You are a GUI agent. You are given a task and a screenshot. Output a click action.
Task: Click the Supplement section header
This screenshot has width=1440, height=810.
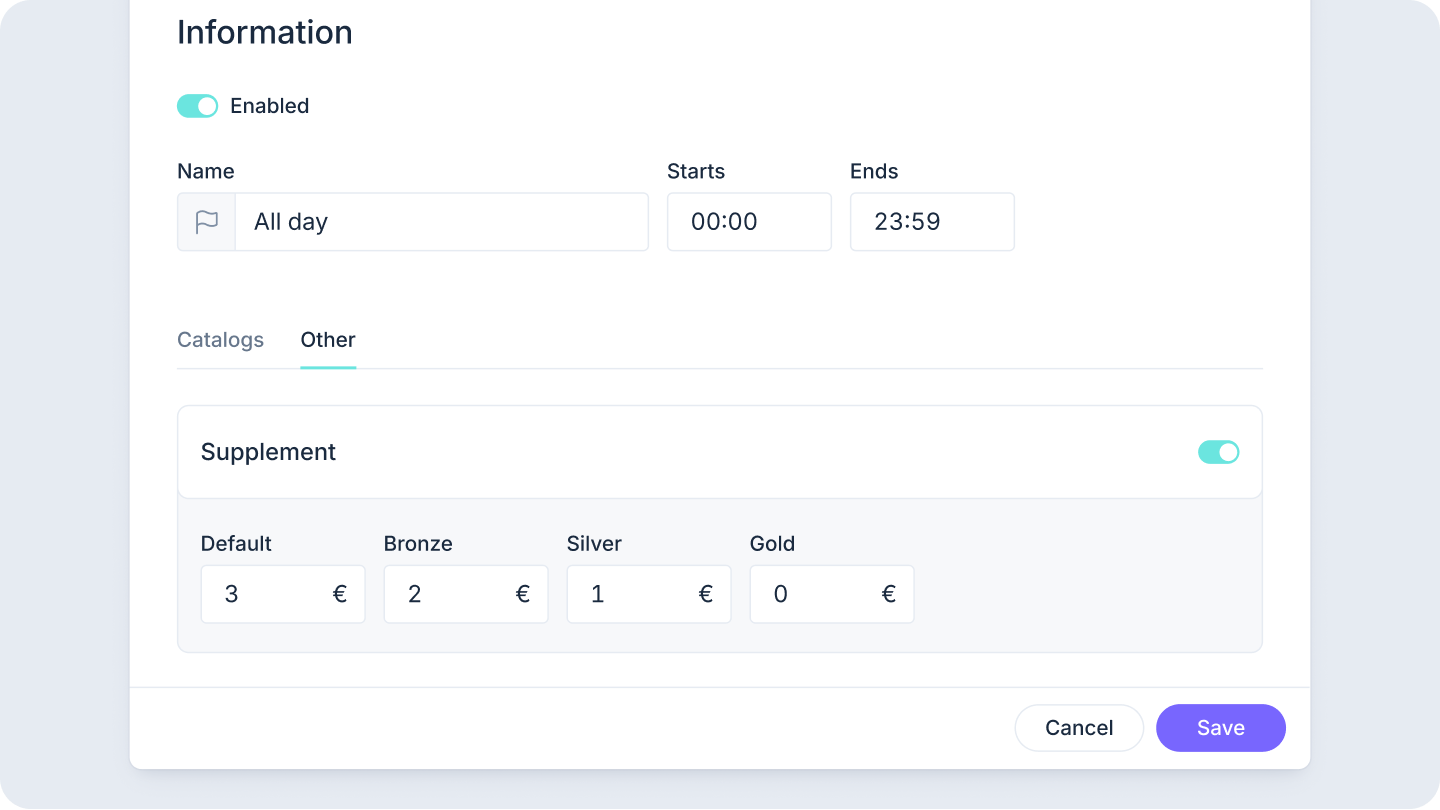click(269, 452)
